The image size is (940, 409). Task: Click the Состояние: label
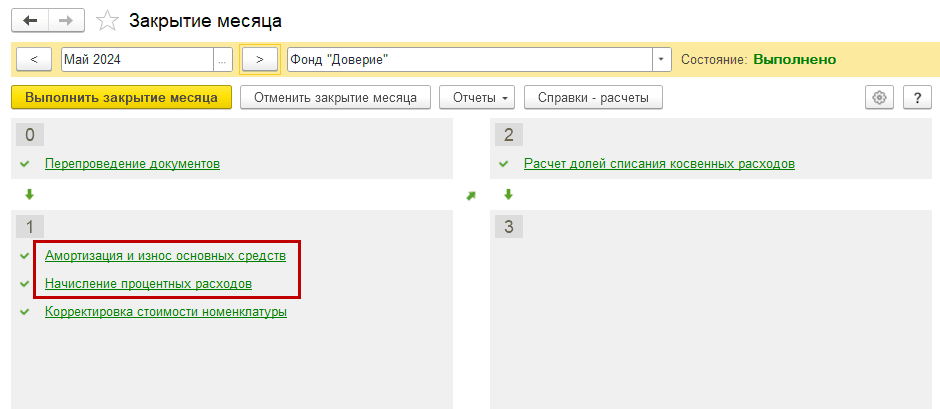(x=714, y=59)
